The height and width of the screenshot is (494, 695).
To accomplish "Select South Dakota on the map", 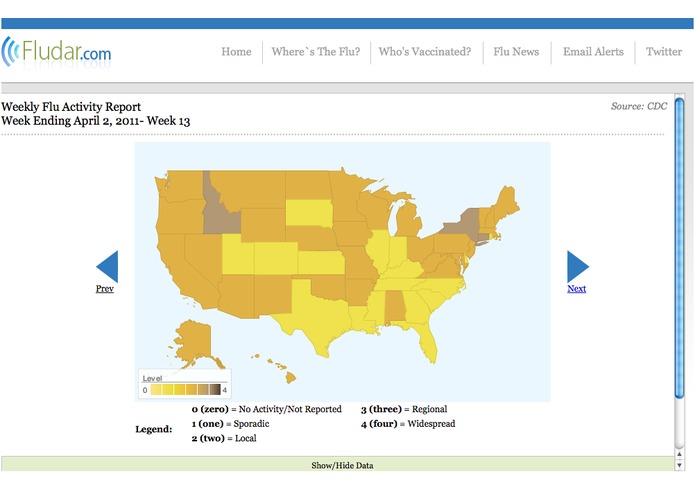I will 308,213.
